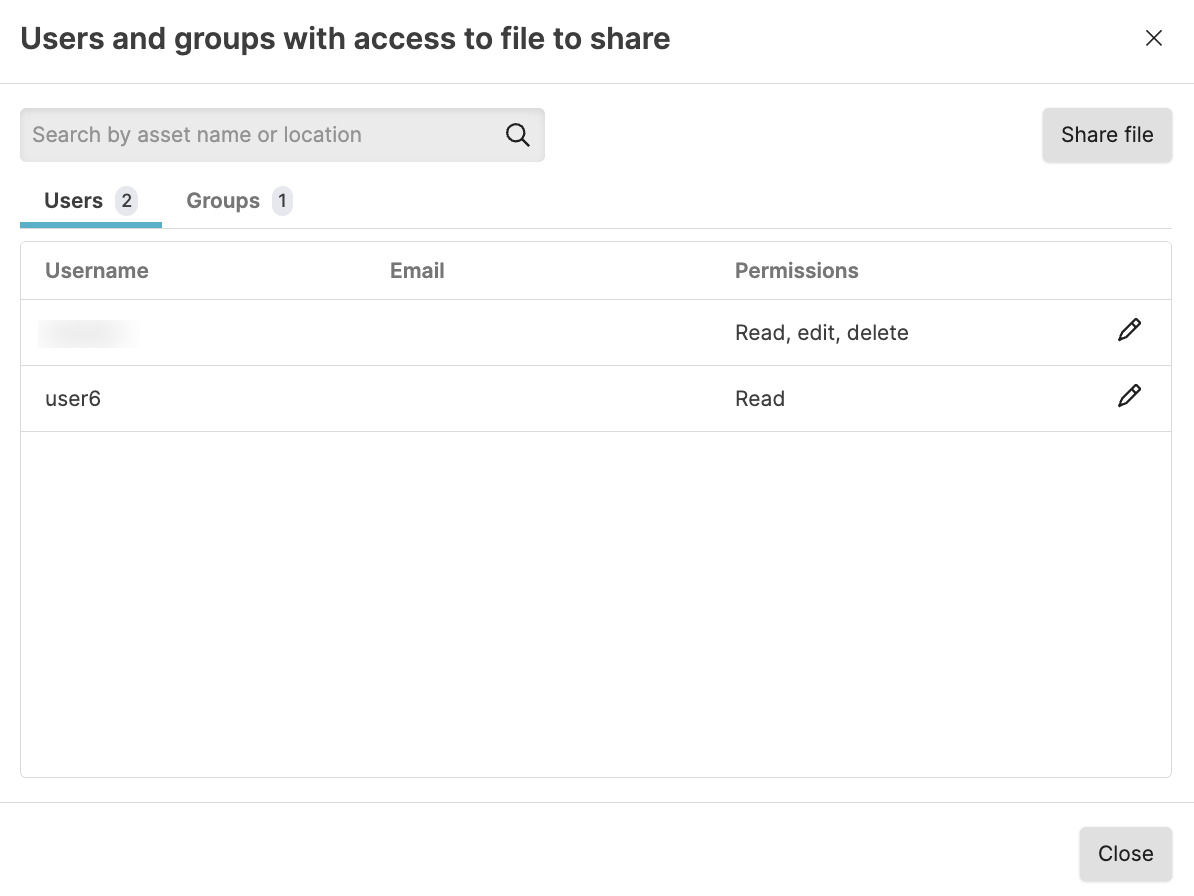Click the Groups count badge showing 1

282,201
